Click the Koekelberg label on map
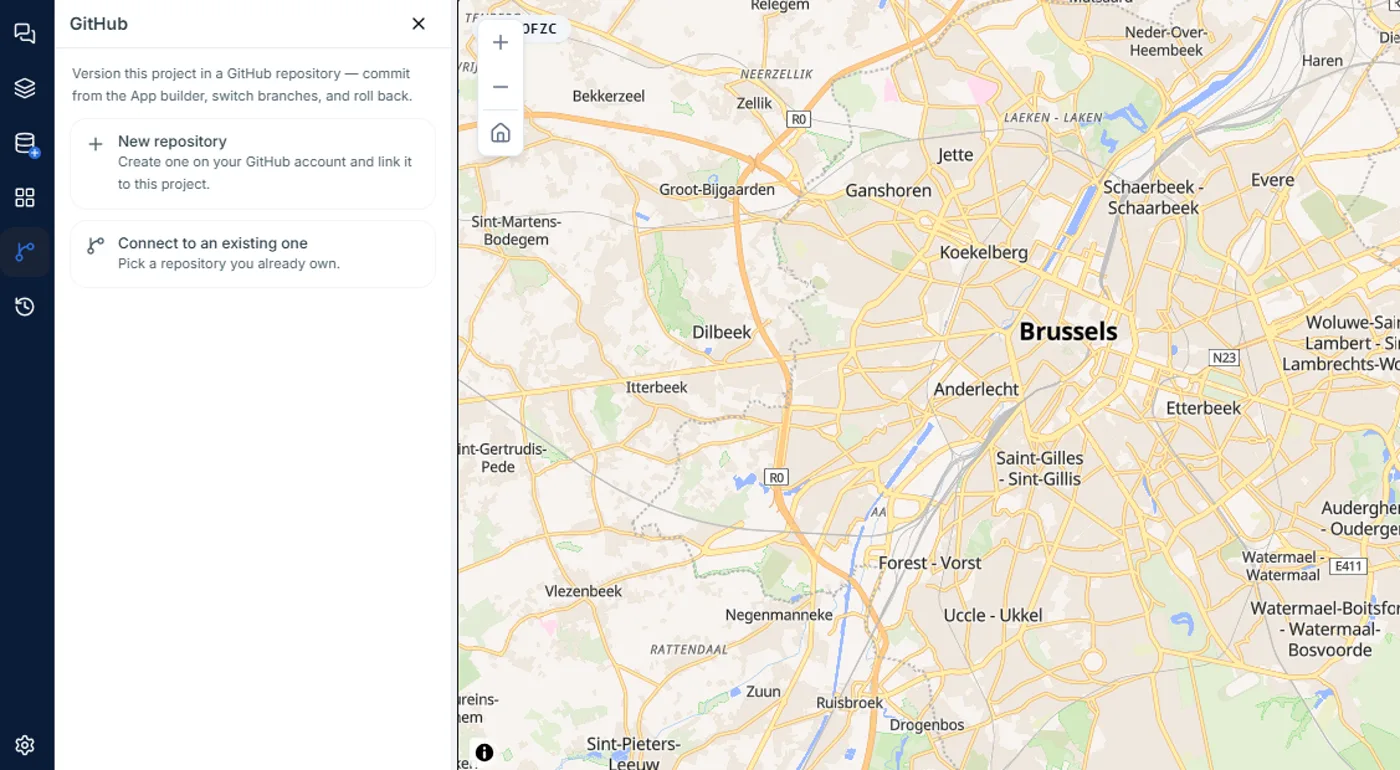Image resolution: width=1400 pixels, height=770 pixels. pyautogui.click(x=984, y=252)
